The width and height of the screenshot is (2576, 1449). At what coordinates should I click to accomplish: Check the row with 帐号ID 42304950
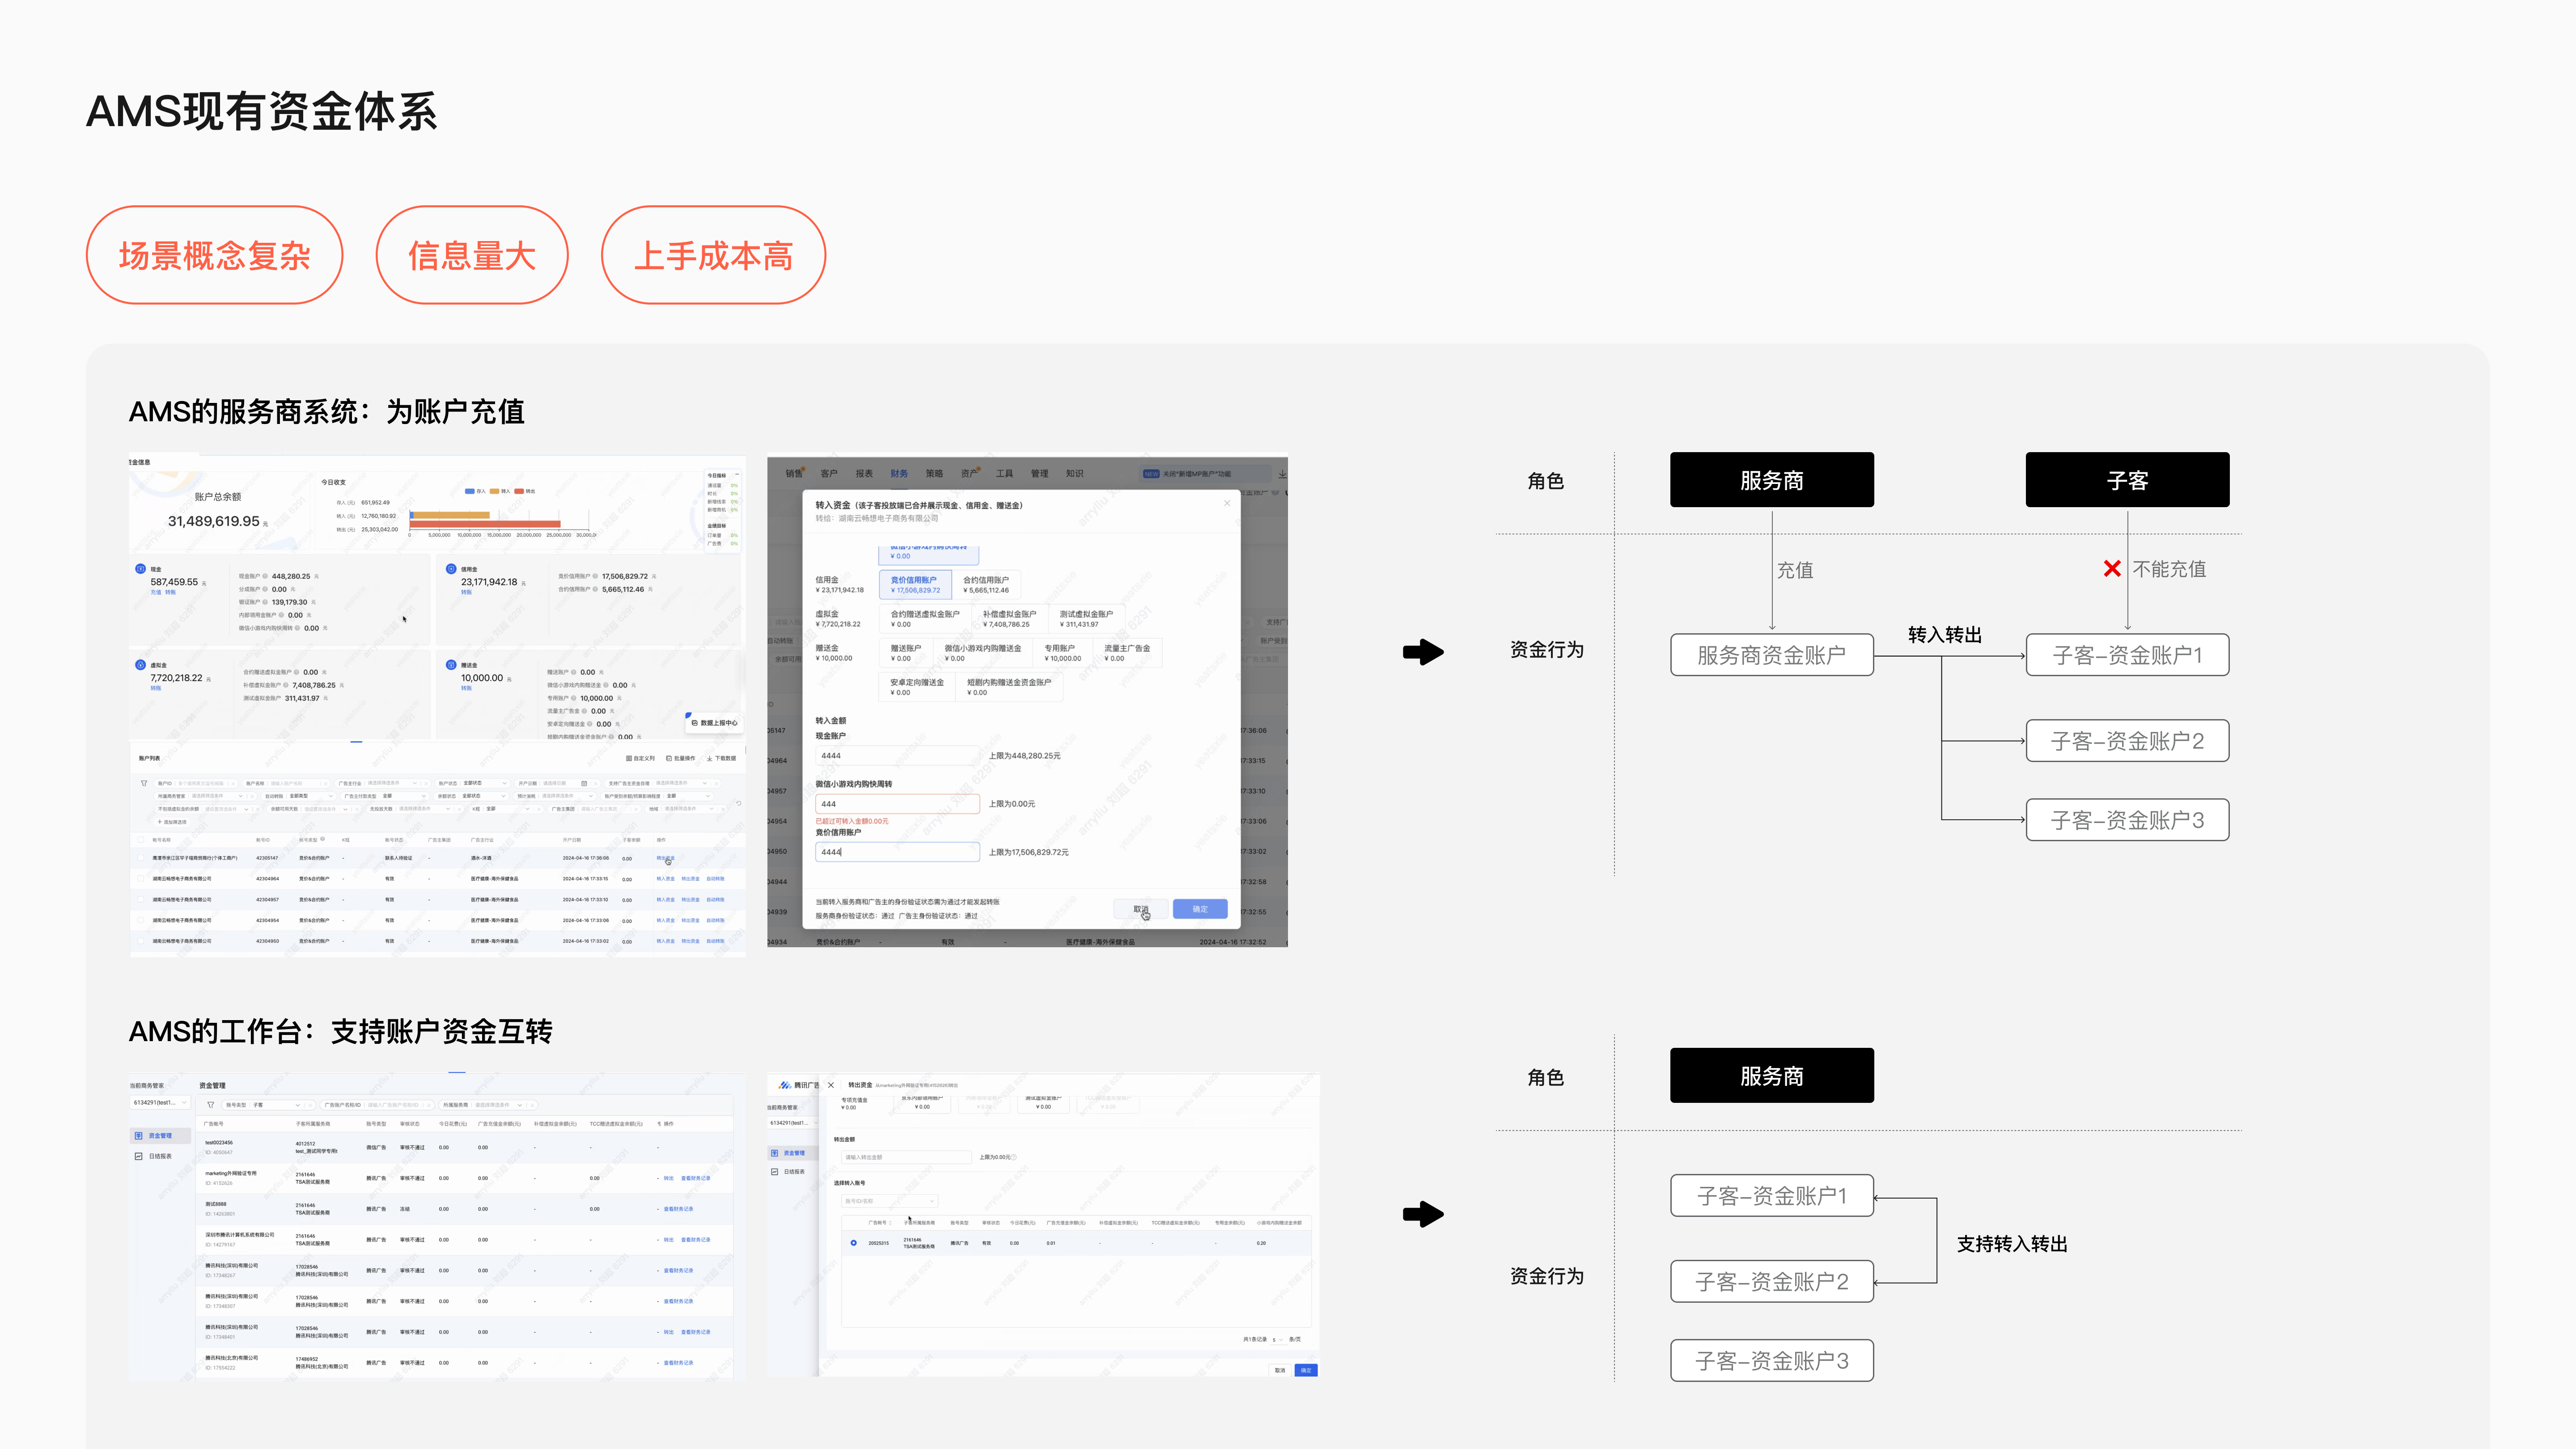pos(140,941)
